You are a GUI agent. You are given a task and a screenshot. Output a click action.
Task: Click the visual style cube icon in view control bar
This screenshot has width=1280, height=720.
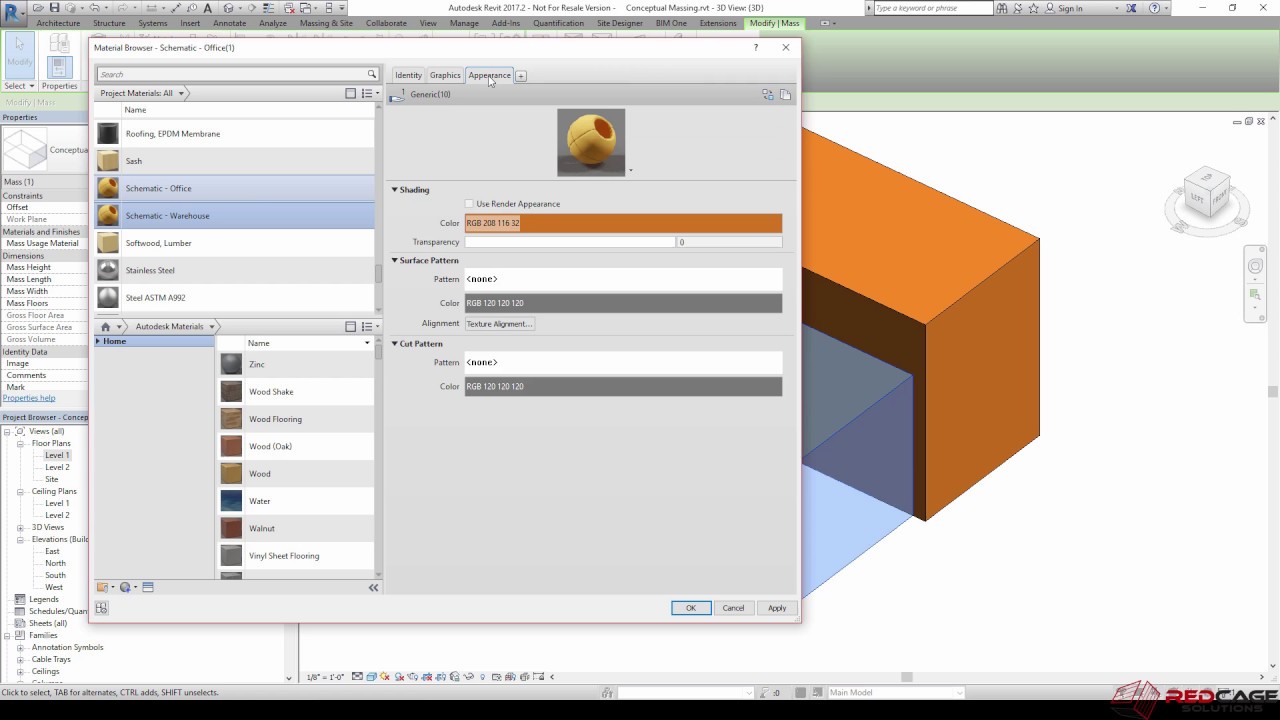click(x=371, y=677)
